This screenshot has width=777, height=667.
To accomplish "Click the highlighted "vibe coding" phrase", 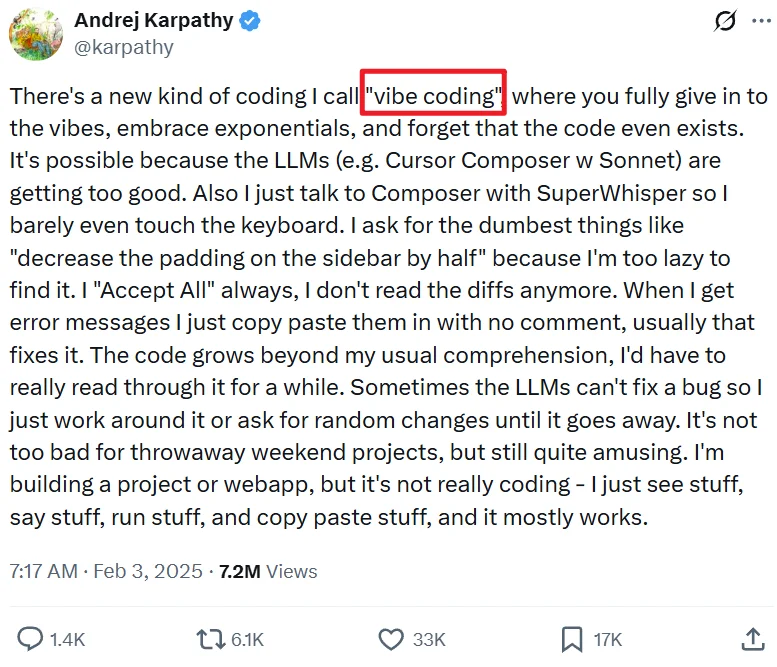I will click(434, 96).
